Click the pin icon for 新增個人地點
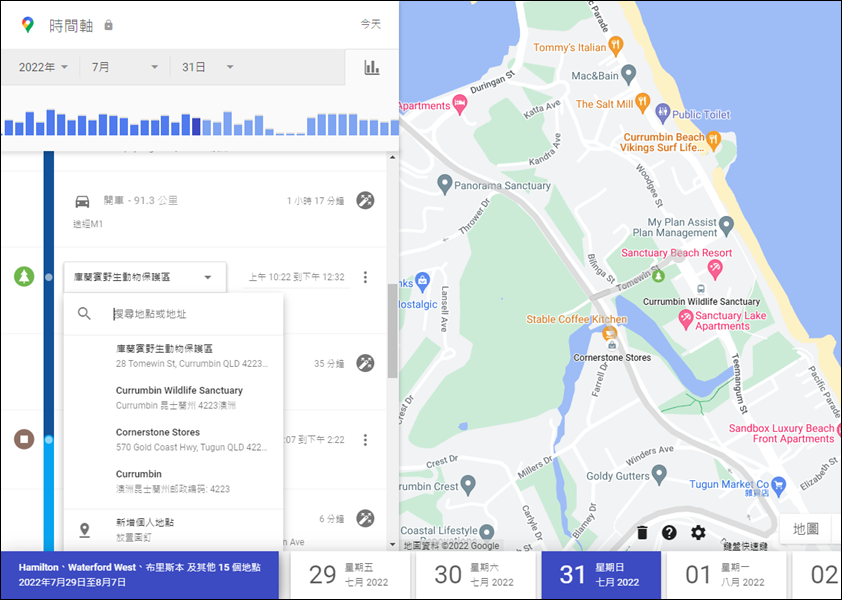 coord(84,530)
